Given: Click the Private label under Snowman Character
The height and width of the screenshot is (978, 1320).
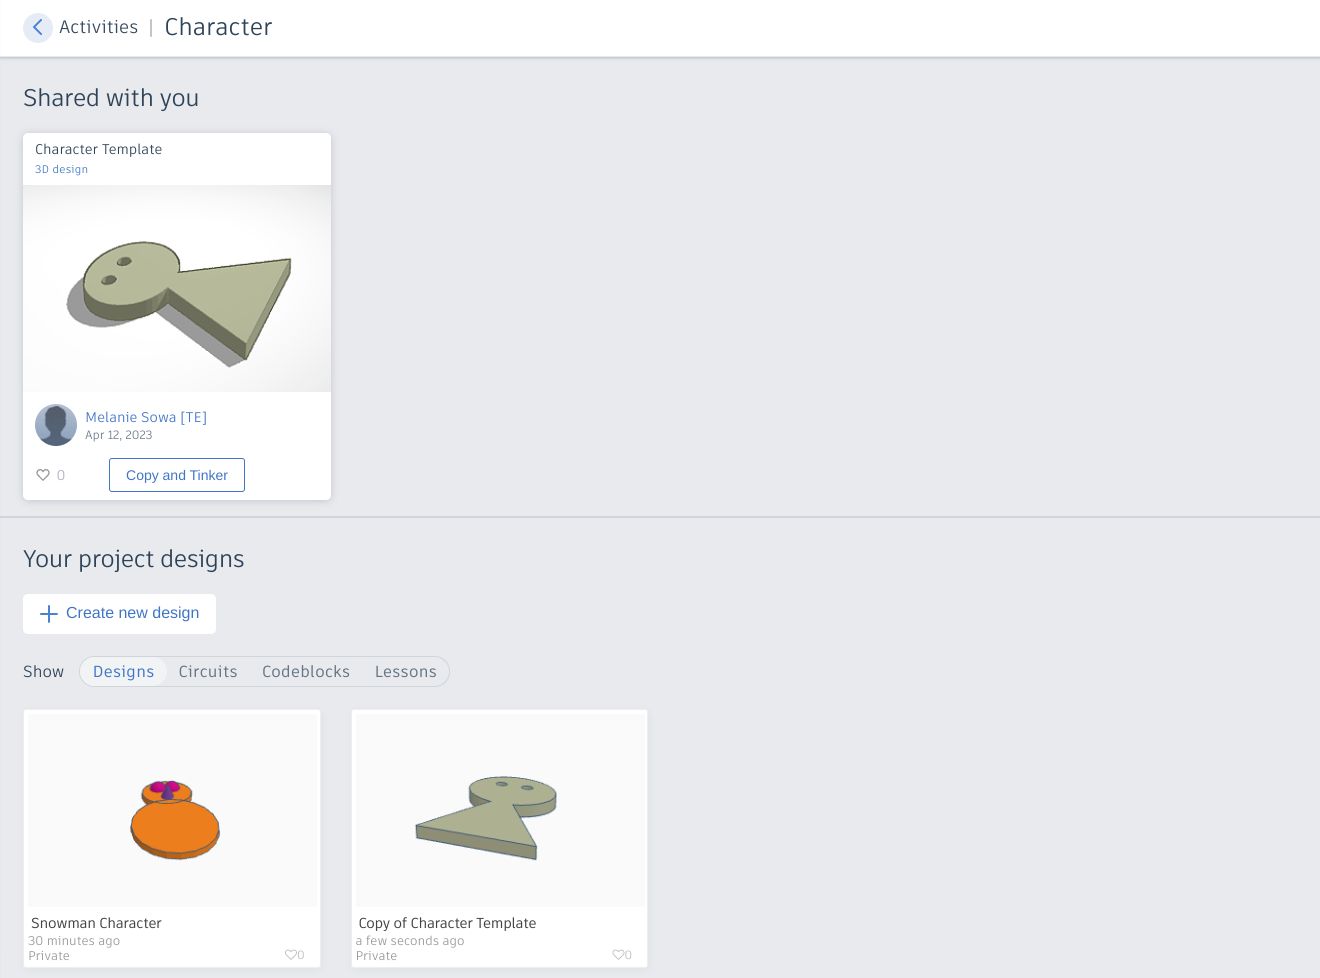Looking at the screenshot, I should [x=48, y=955].
